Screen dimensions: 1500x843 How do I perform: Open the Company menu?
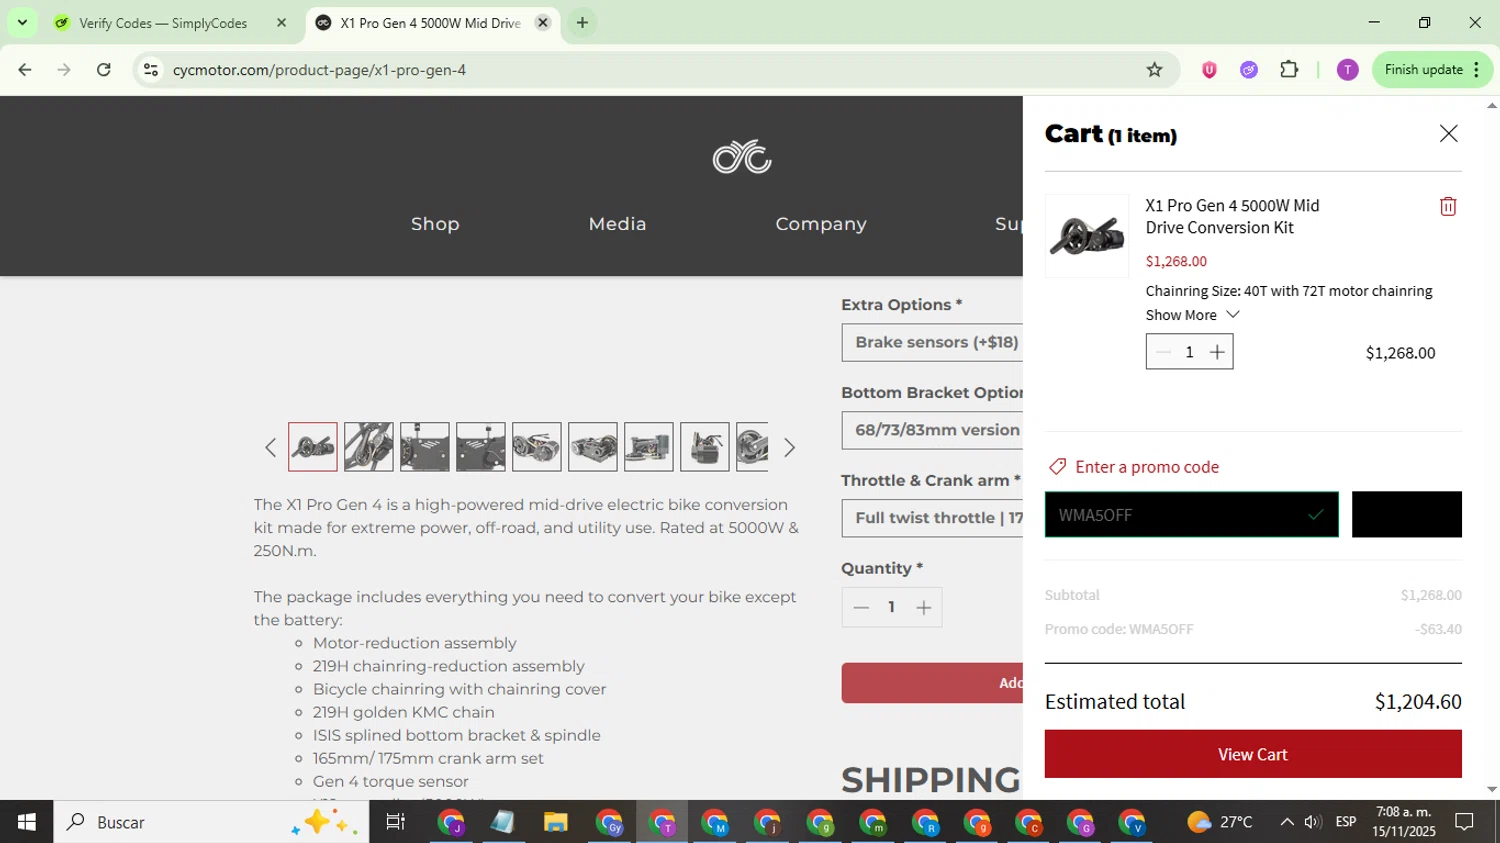[x=821, y=224]
